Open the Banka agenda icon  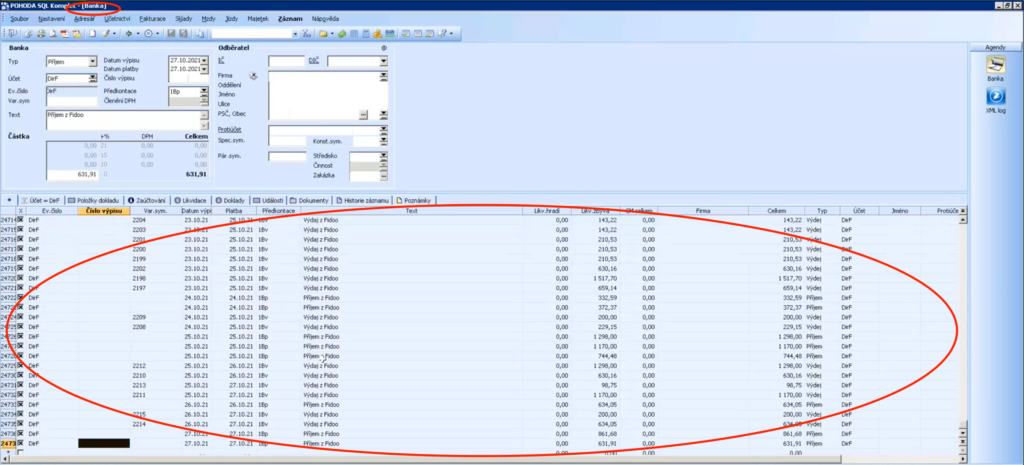click(x=995, y=64)
